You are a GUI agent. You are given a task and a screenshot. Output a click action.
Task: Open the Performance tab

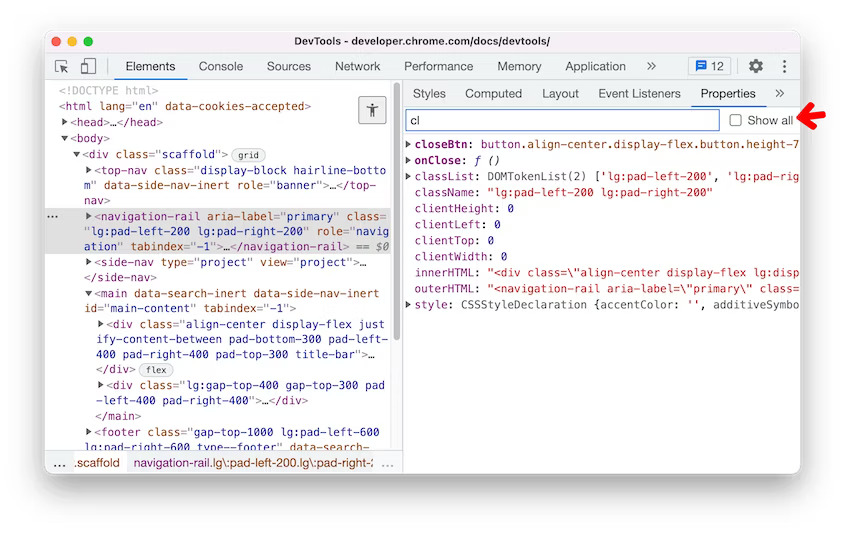(x=439, y=66)
